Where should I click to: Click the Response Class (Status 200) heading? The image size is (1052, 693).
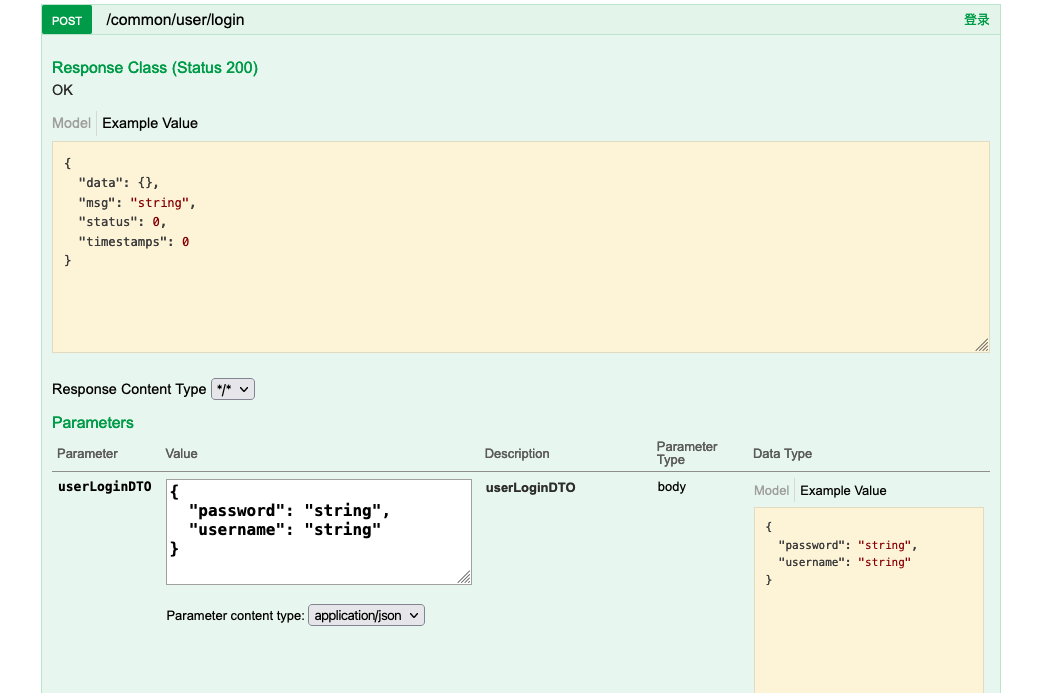coord(155,68)
